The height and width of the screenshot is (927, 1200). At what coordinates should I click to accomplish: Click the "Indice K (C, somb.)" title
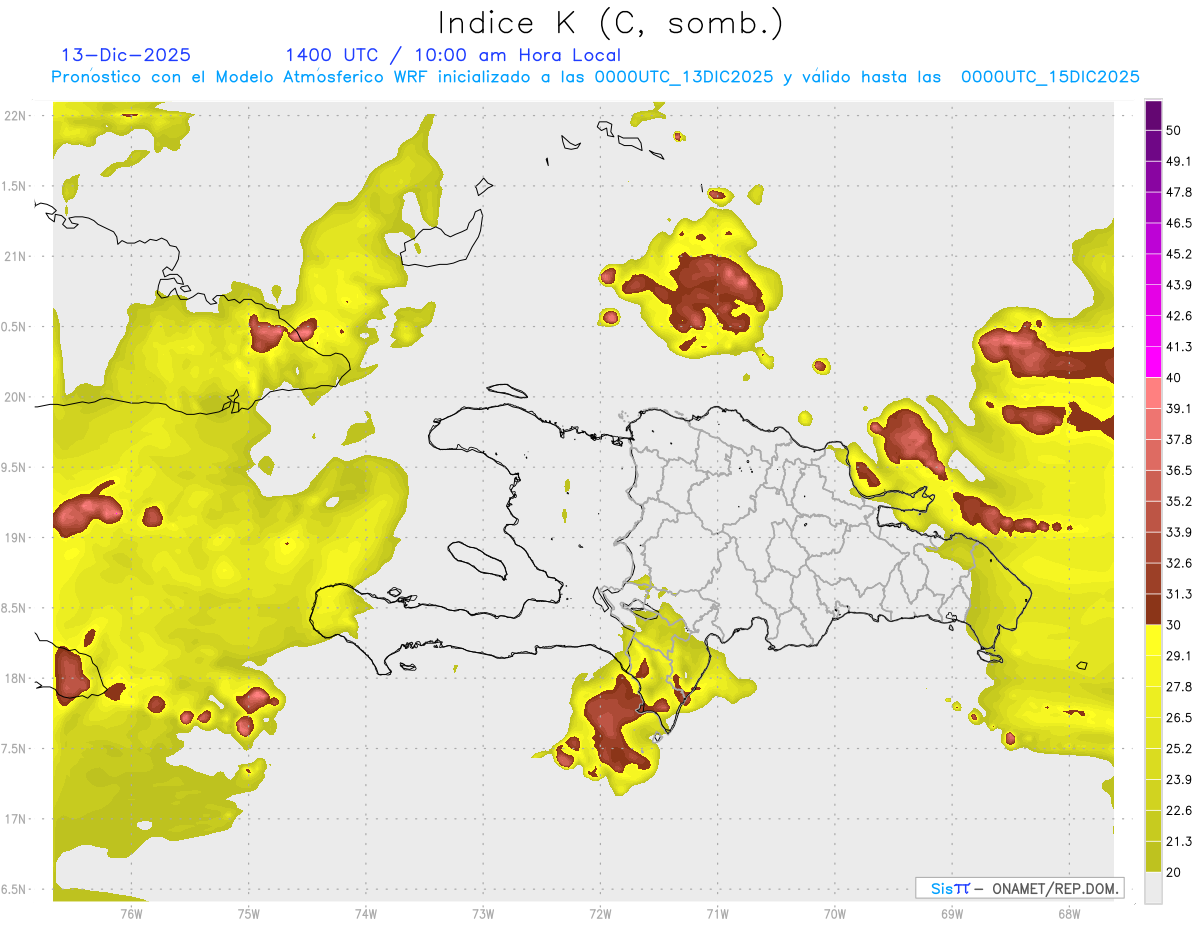[611, 23]
